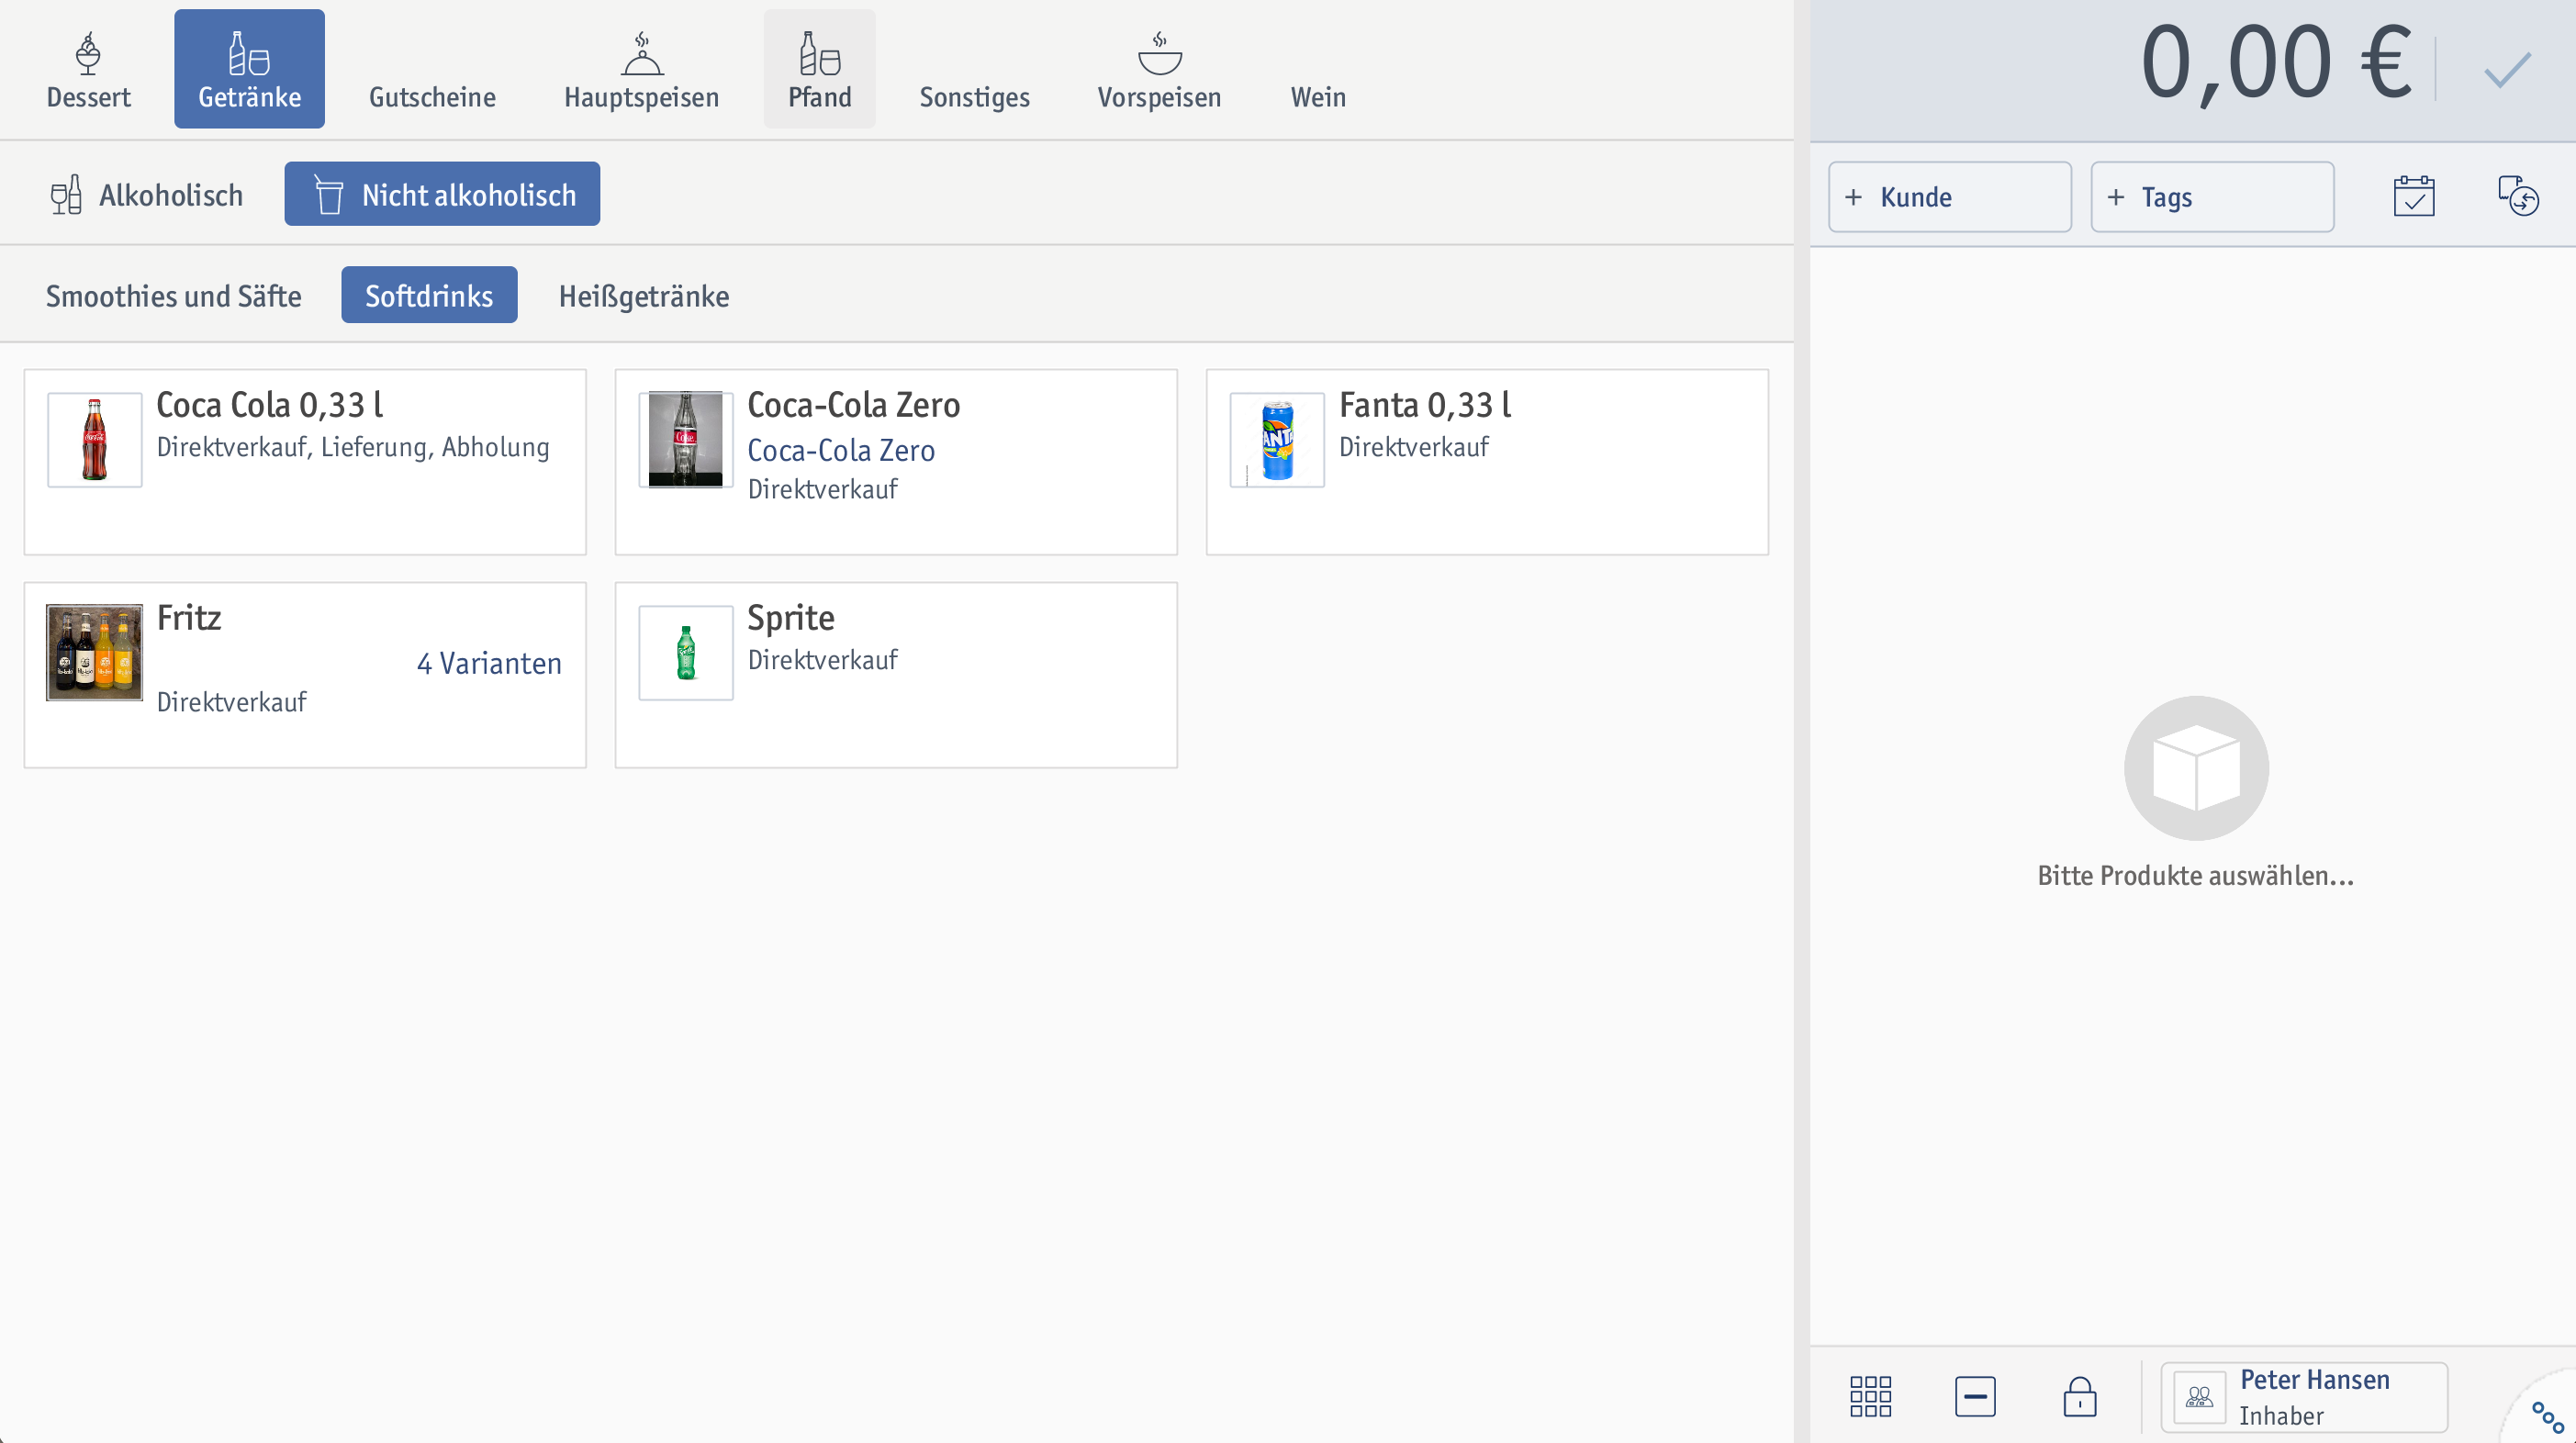This screenshot has height=1443, width=2576.
Task: Select the Sonstiges category
Action: pyautogui.click(x=974, y=69)
